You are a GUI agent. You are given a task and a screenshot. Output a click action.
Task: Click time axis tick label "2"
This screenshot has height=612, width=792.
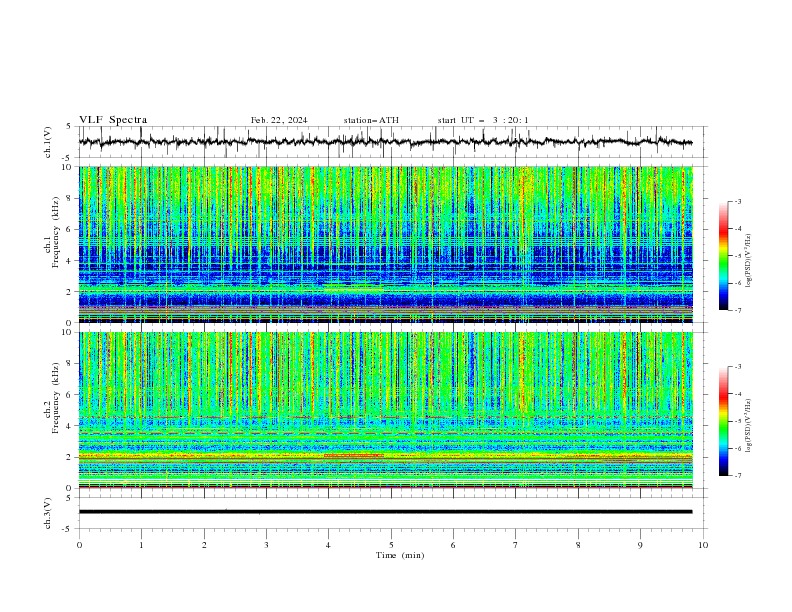click(204, 545)
